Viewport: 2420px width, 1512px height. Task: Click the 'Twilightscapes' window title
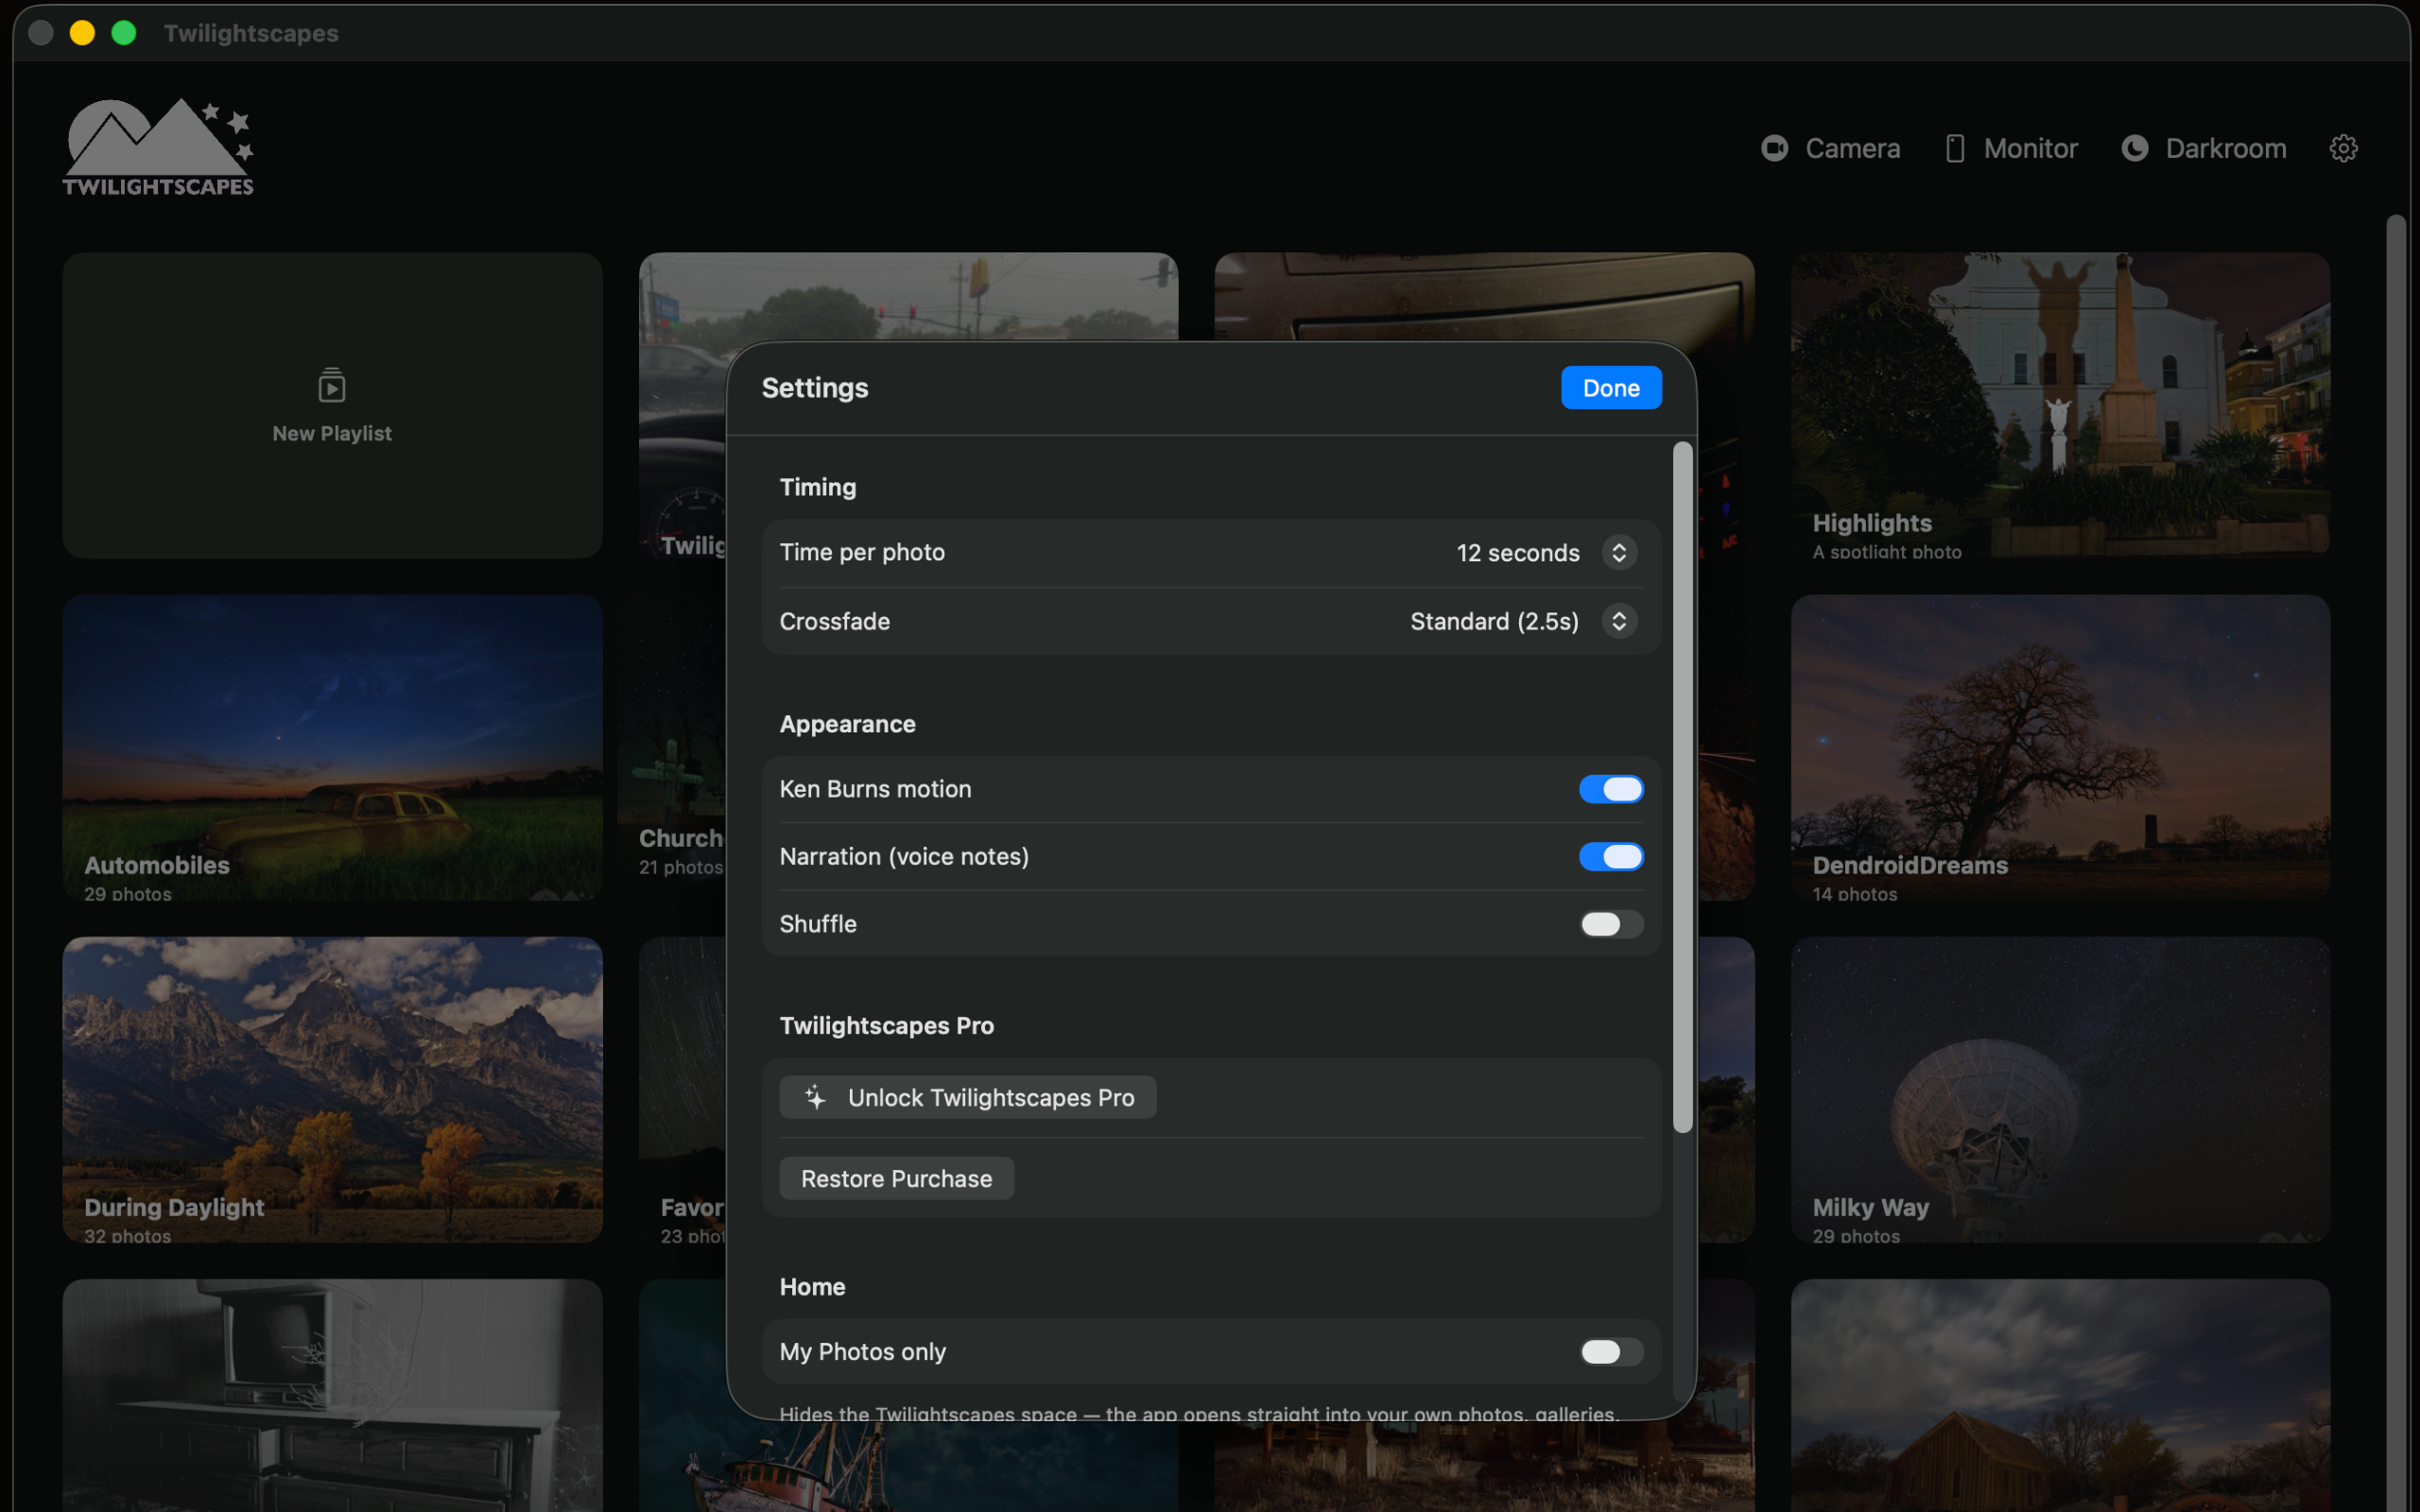click(251, 33)
